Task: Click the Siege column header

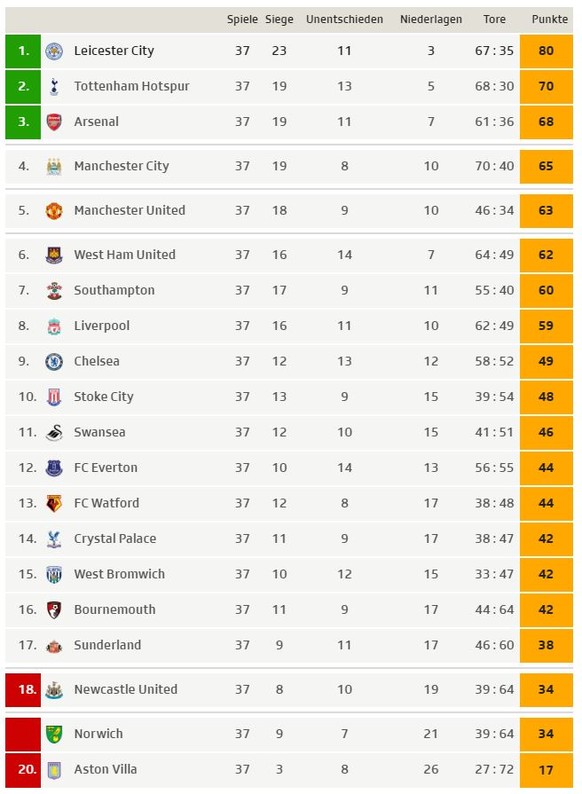Action: (x=279, y=19)
